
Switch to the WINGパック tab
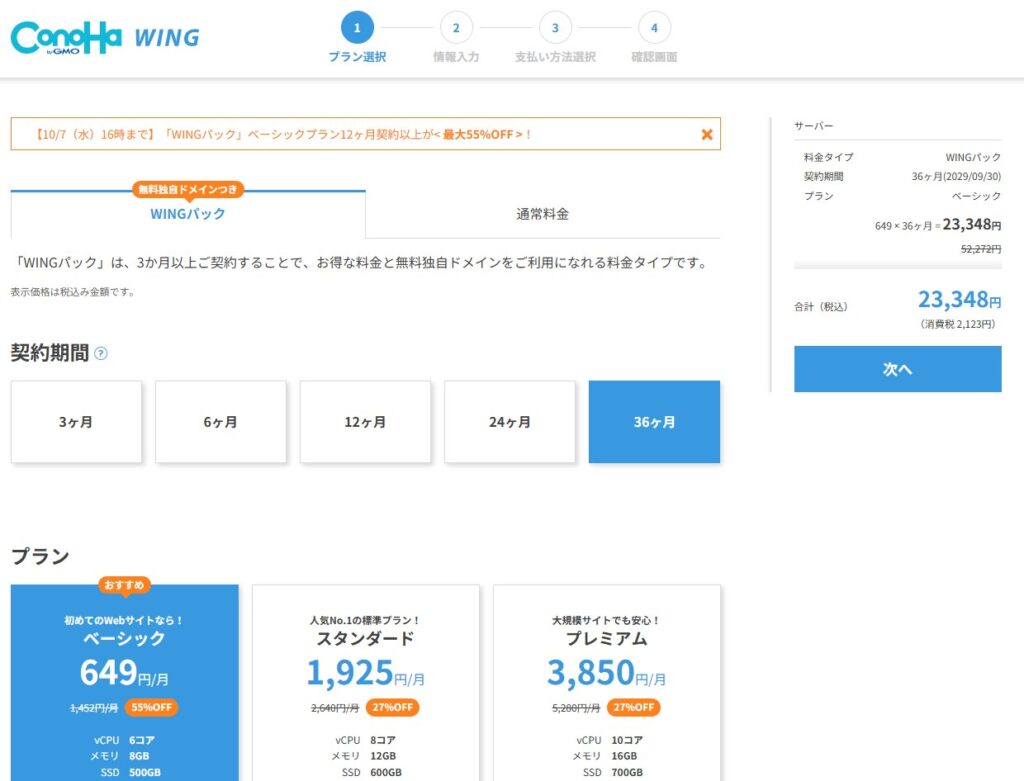pyautogui.click(x=188, y=214)
